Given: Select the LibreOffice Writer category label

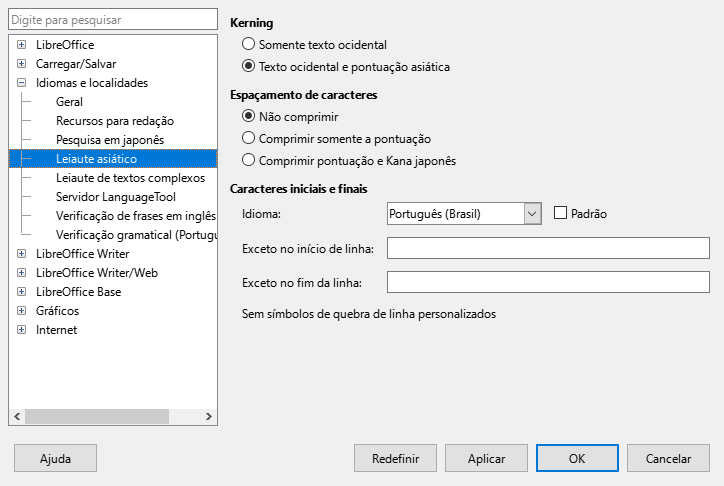Looking at the screenshot, I should point(83,253).
